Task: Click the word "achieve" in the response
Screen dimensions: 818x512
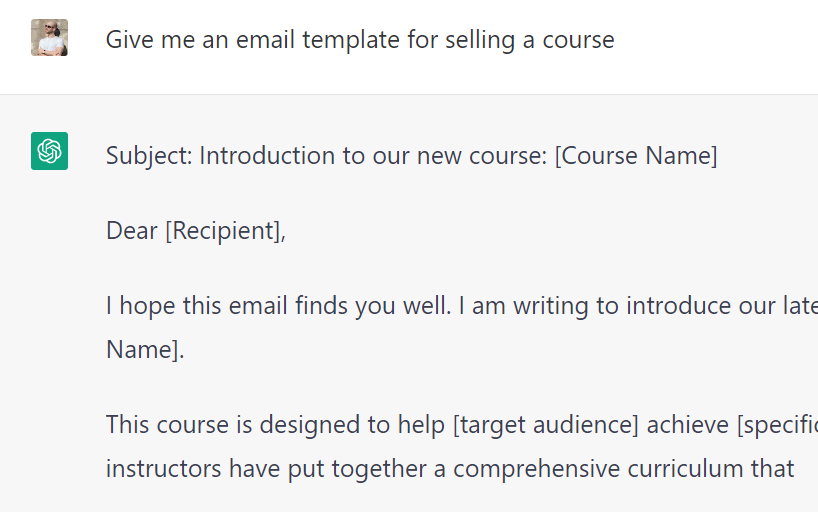Action: tap(688, 425)
